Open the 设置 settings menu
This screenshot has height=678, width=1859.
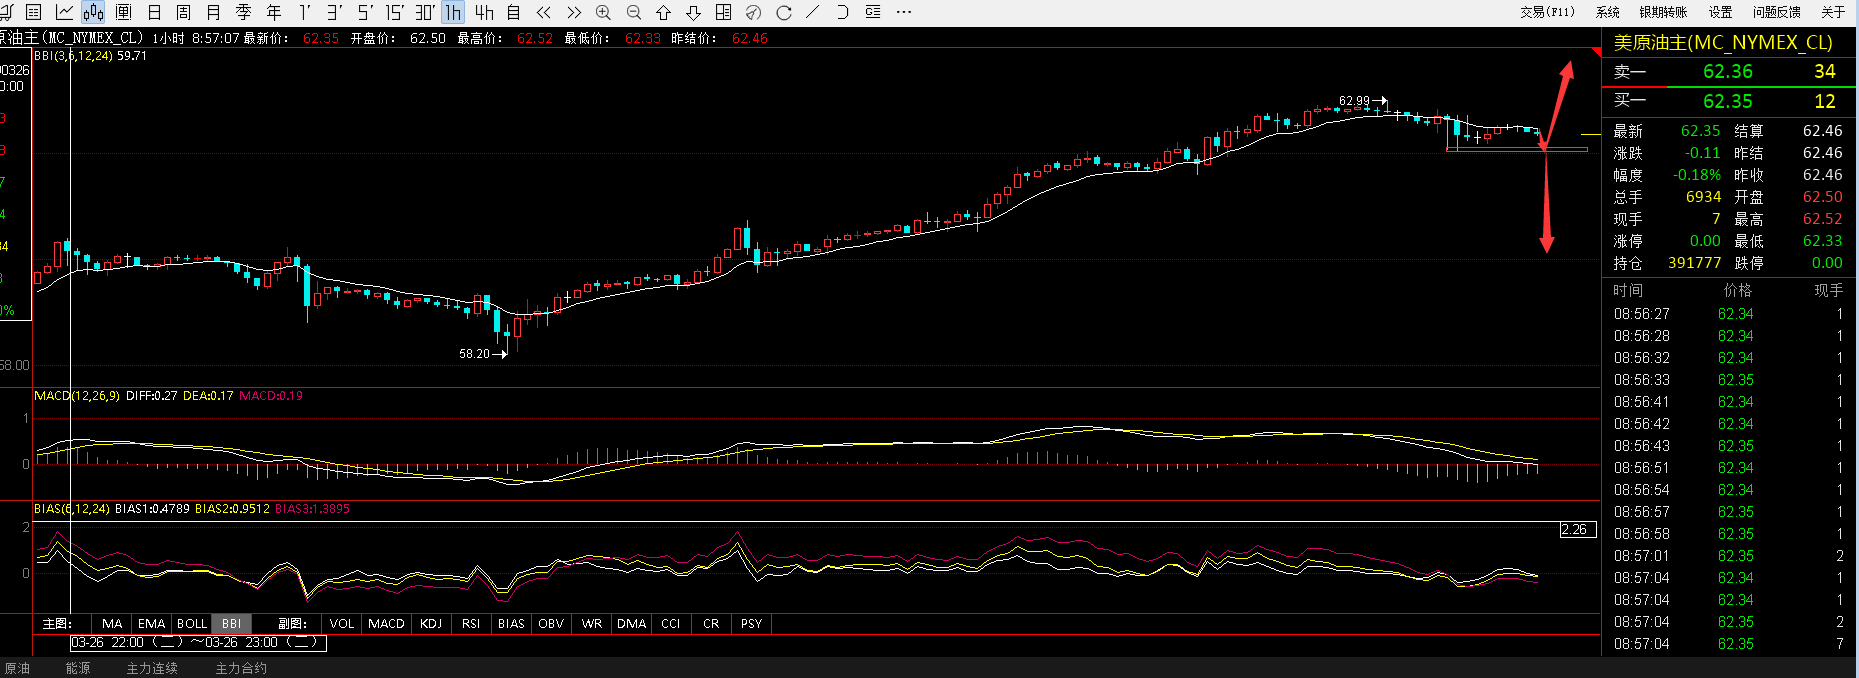(x=1720, y=12)
